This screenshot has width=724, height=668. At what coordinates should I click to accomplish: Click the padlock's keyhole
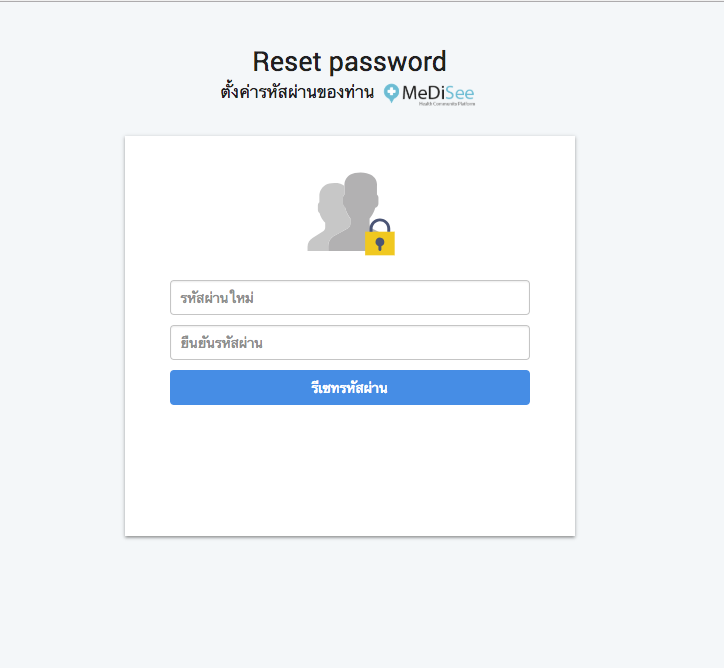pos(380,244)
